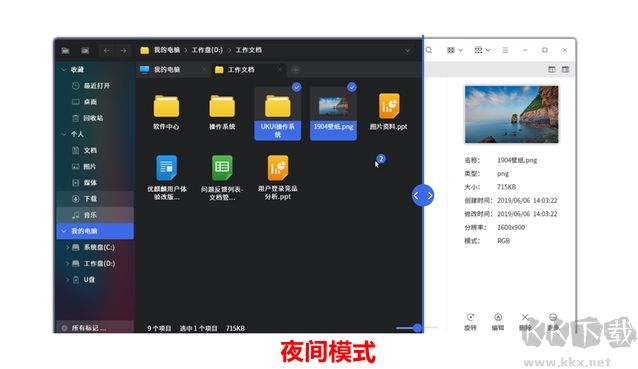Image resolution: width=638 pixels, height=369 pixels.
Task: Click the blue day-night comparison handle
Action: [x=423, y=196]
